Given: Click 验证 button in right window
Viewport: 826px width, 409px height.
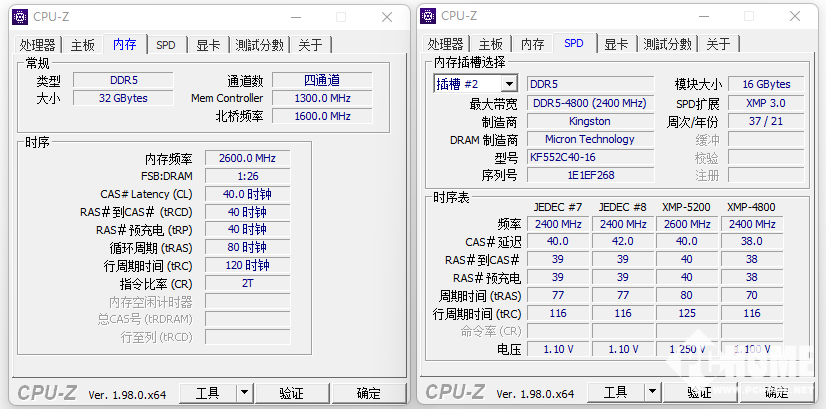Looking at the screenshot, I should 700,393.
